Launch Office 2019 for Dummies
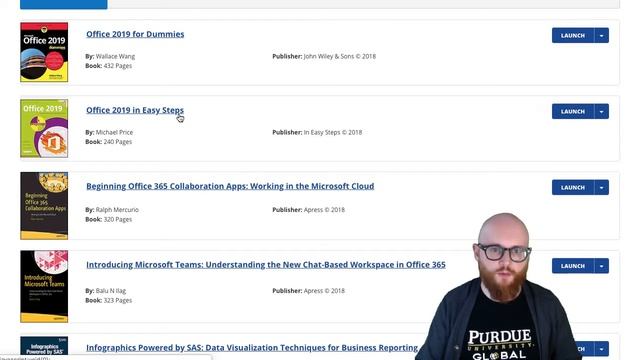The image size is (640, 360). click(573, 36)
